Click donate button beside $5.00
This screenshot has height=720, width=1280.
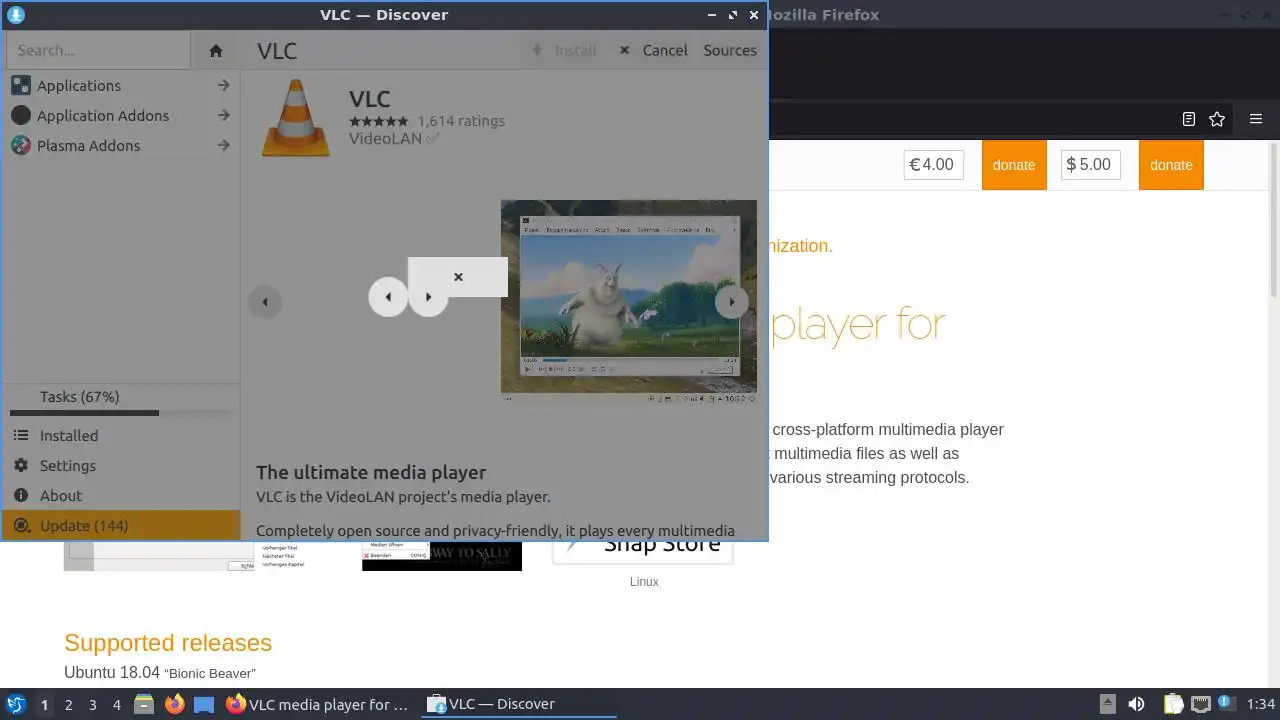(1171, 165)
